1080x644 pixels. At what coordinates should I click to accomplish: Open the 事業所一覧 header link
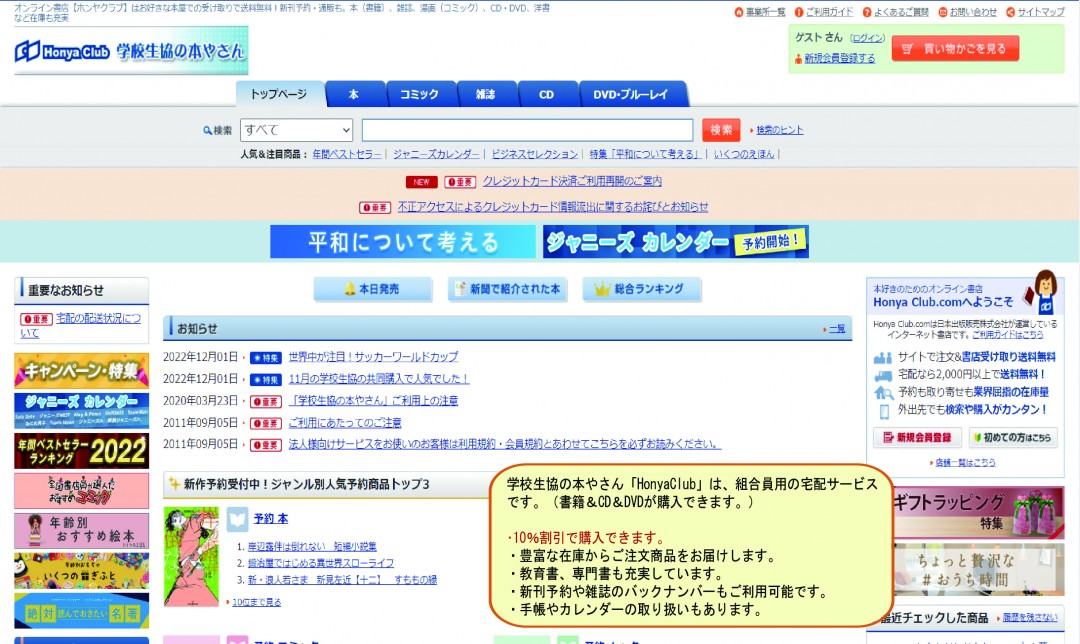point(765,12)
